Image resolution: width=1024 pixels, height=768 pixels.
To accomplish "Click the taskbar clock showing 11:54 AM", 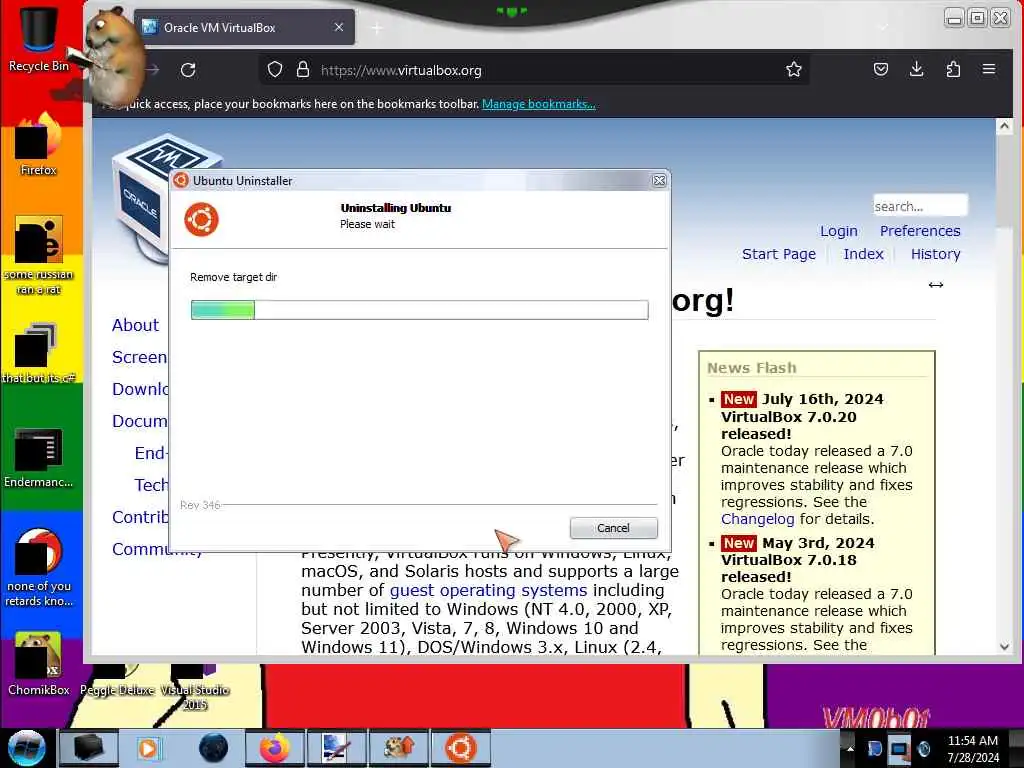I will [972, 748].
